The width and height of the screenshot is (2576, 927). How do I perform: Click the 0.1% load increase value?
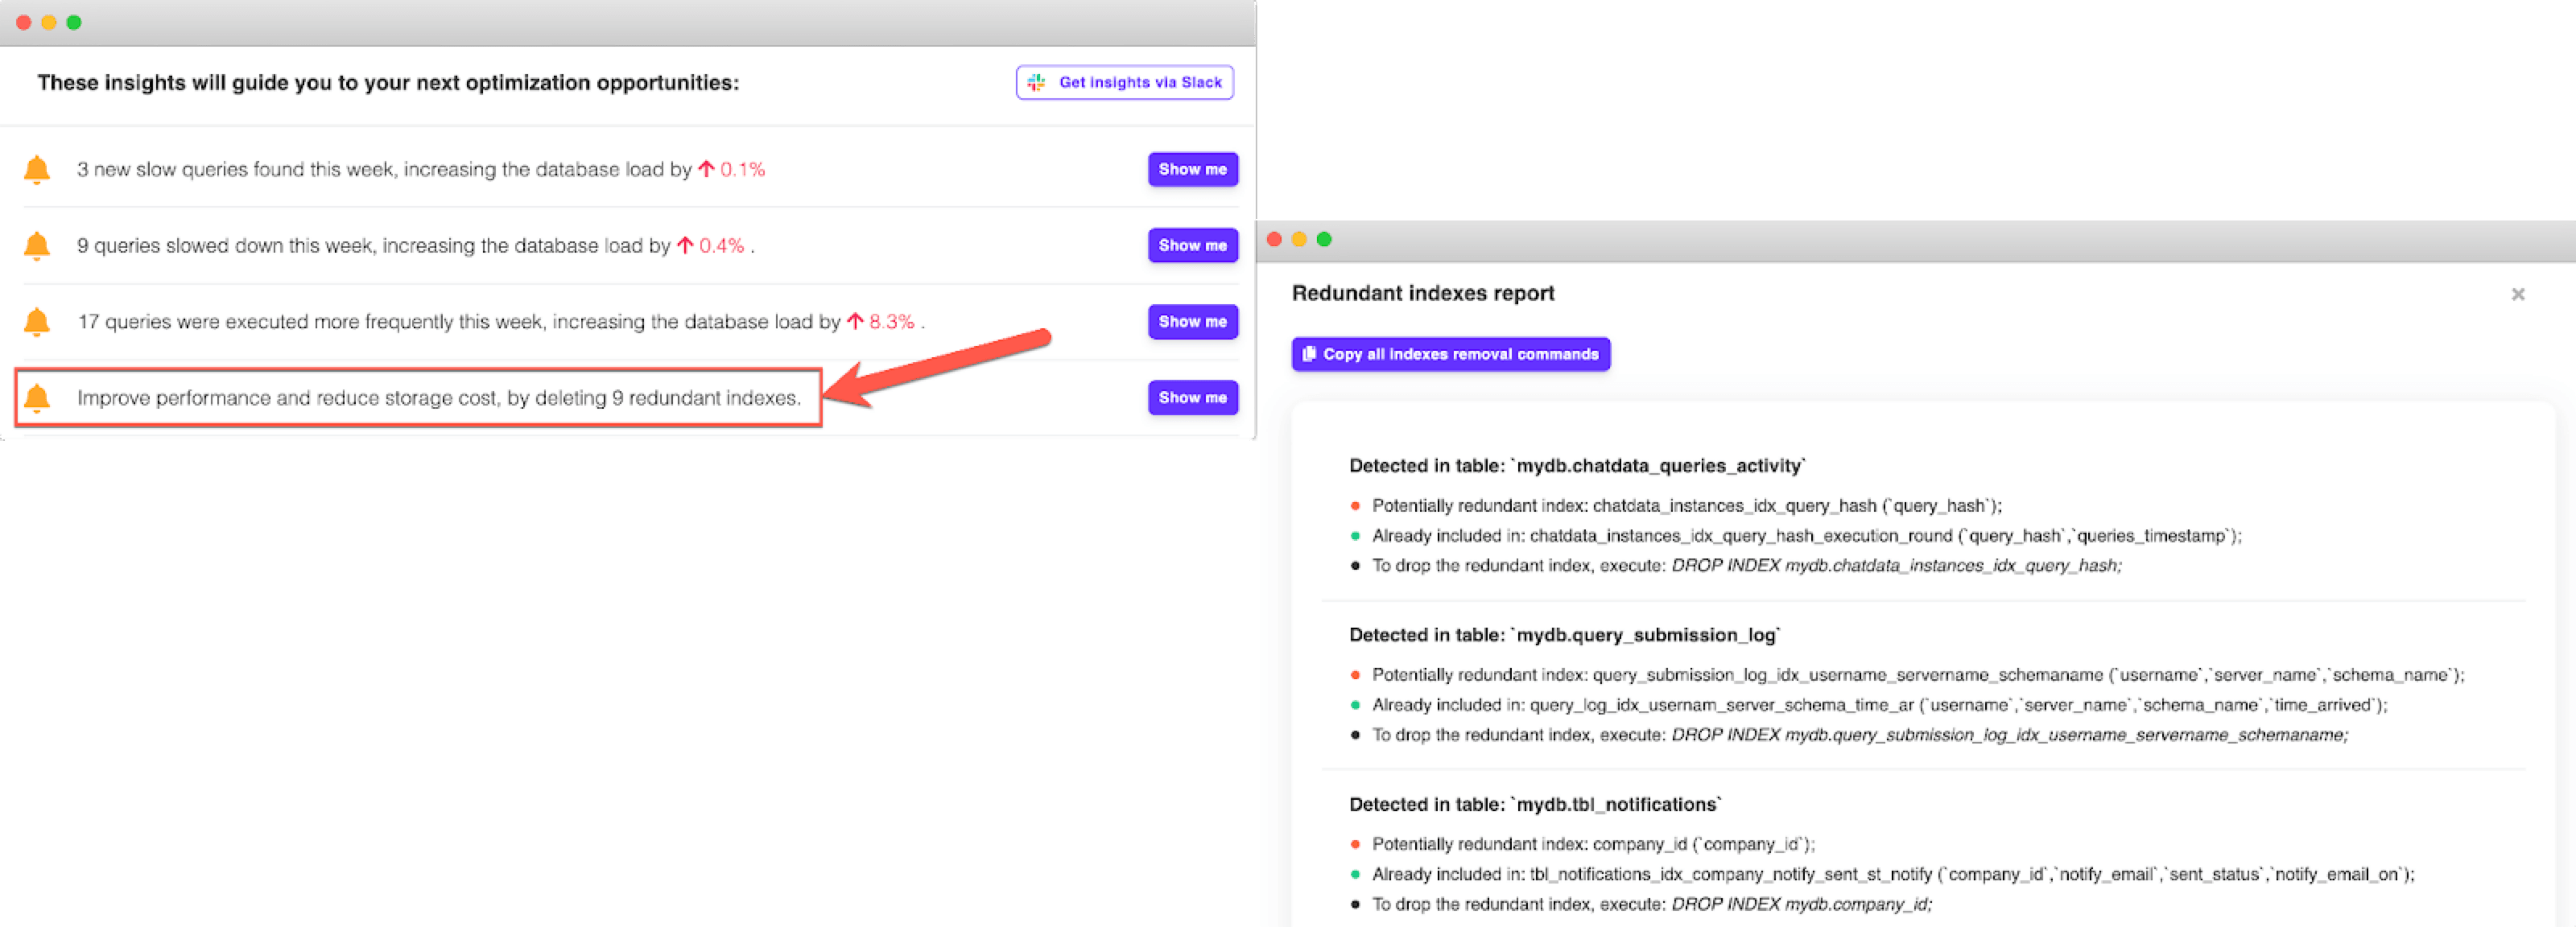pyautogui.click(x=742, y=169)
